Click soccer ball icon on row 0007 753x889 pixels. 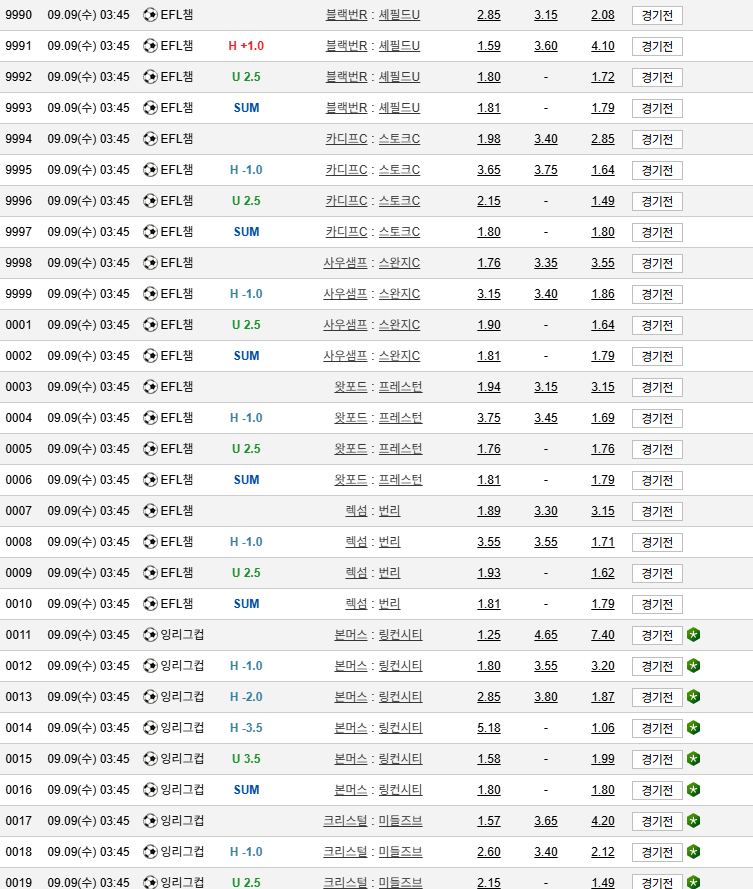point(150,511)
